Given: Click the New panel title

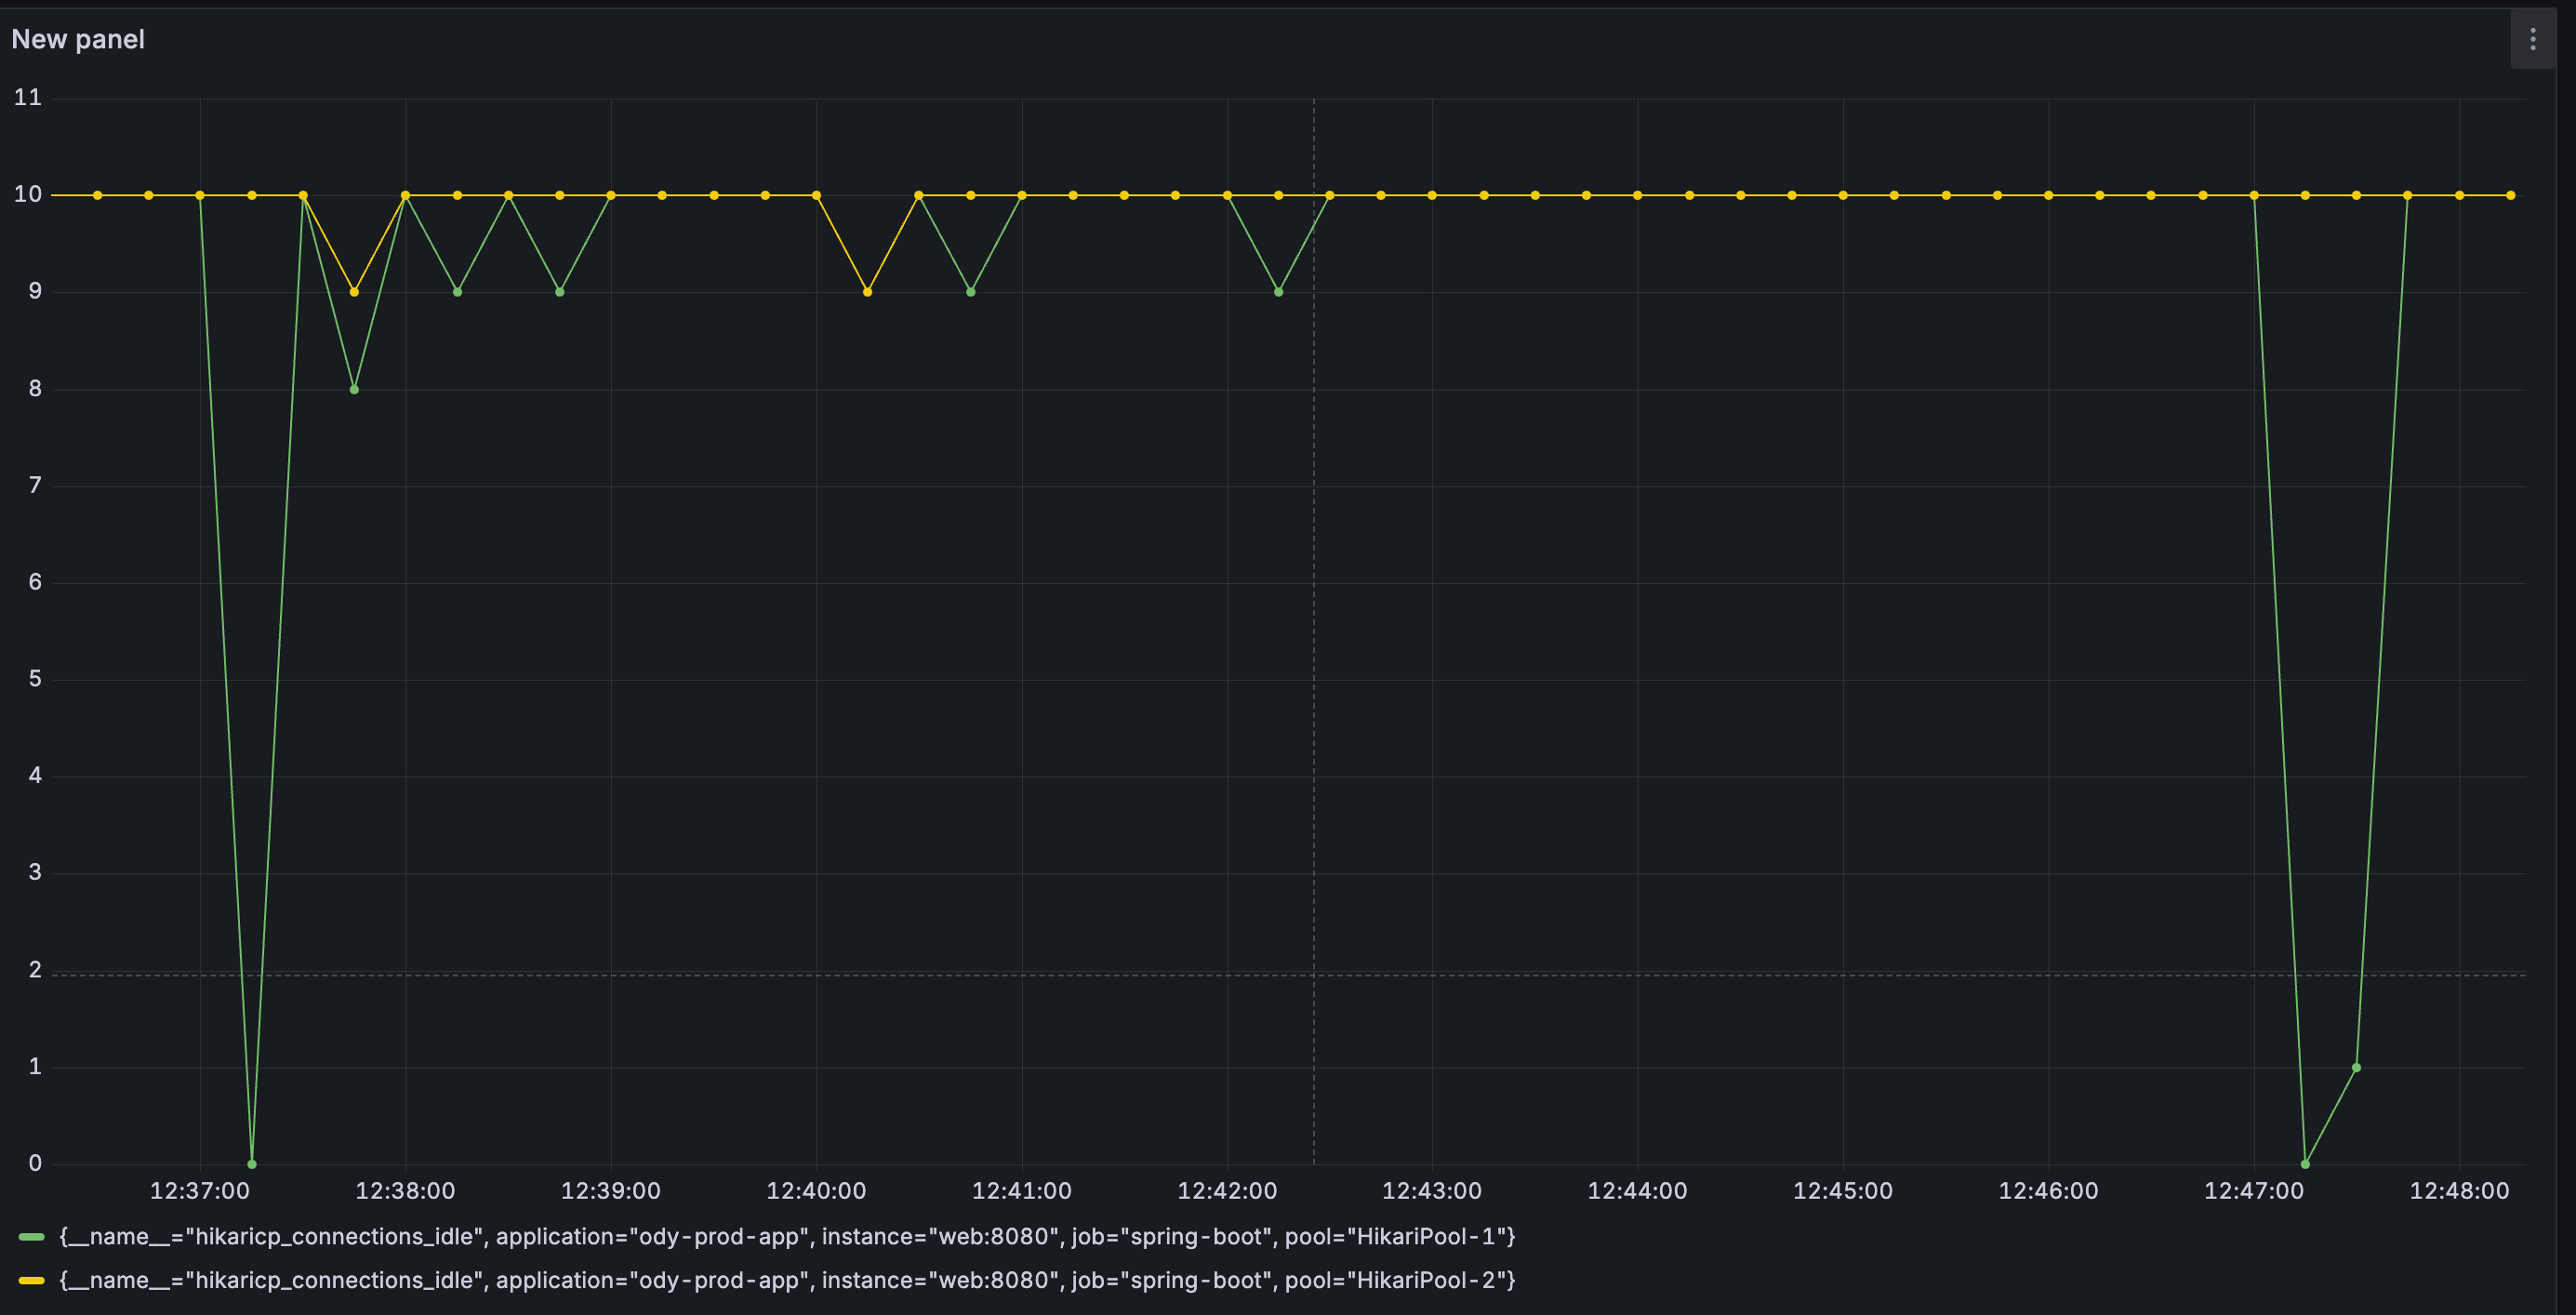Looking at the screenshot, I should (x=78, y=39).
